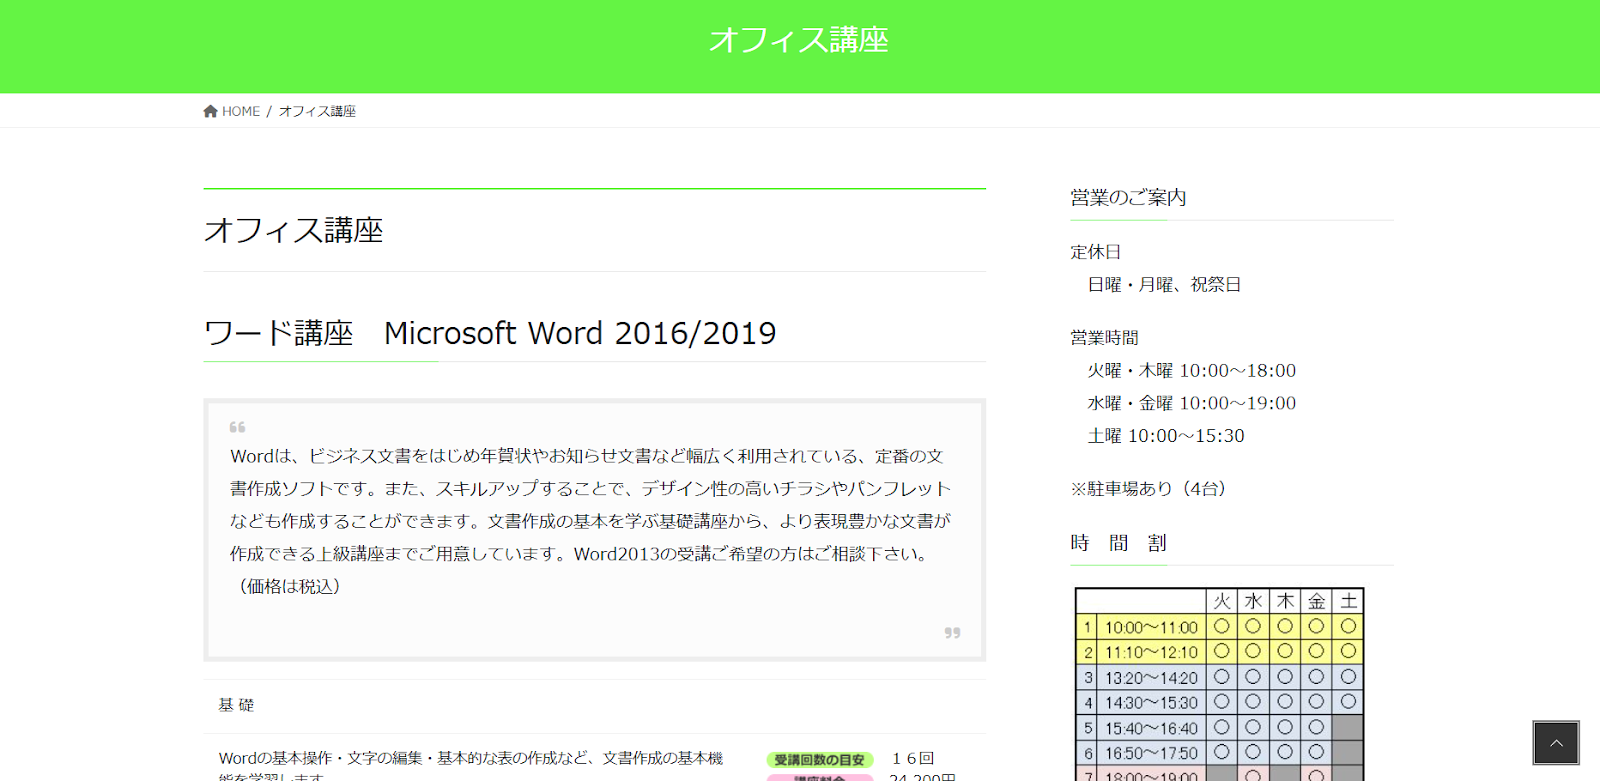Click the 営業のご案内 sidebar heading
Viewport: 1600px width, 781px height.
1128,197
